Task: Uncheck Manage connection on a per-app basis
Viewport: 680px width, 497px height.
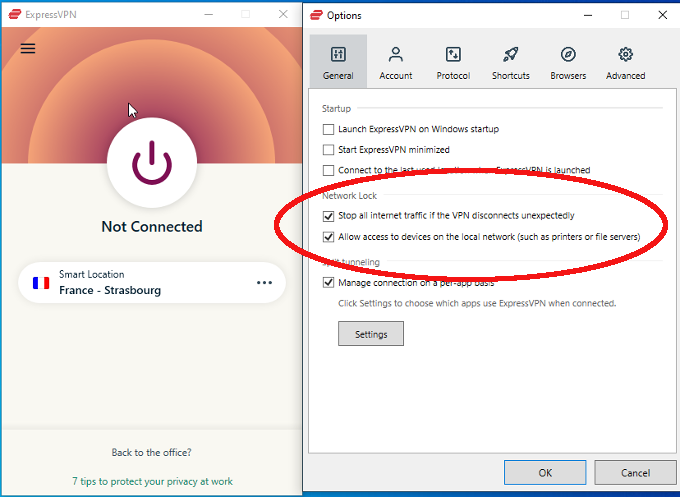Action: (x=328, y=283)
